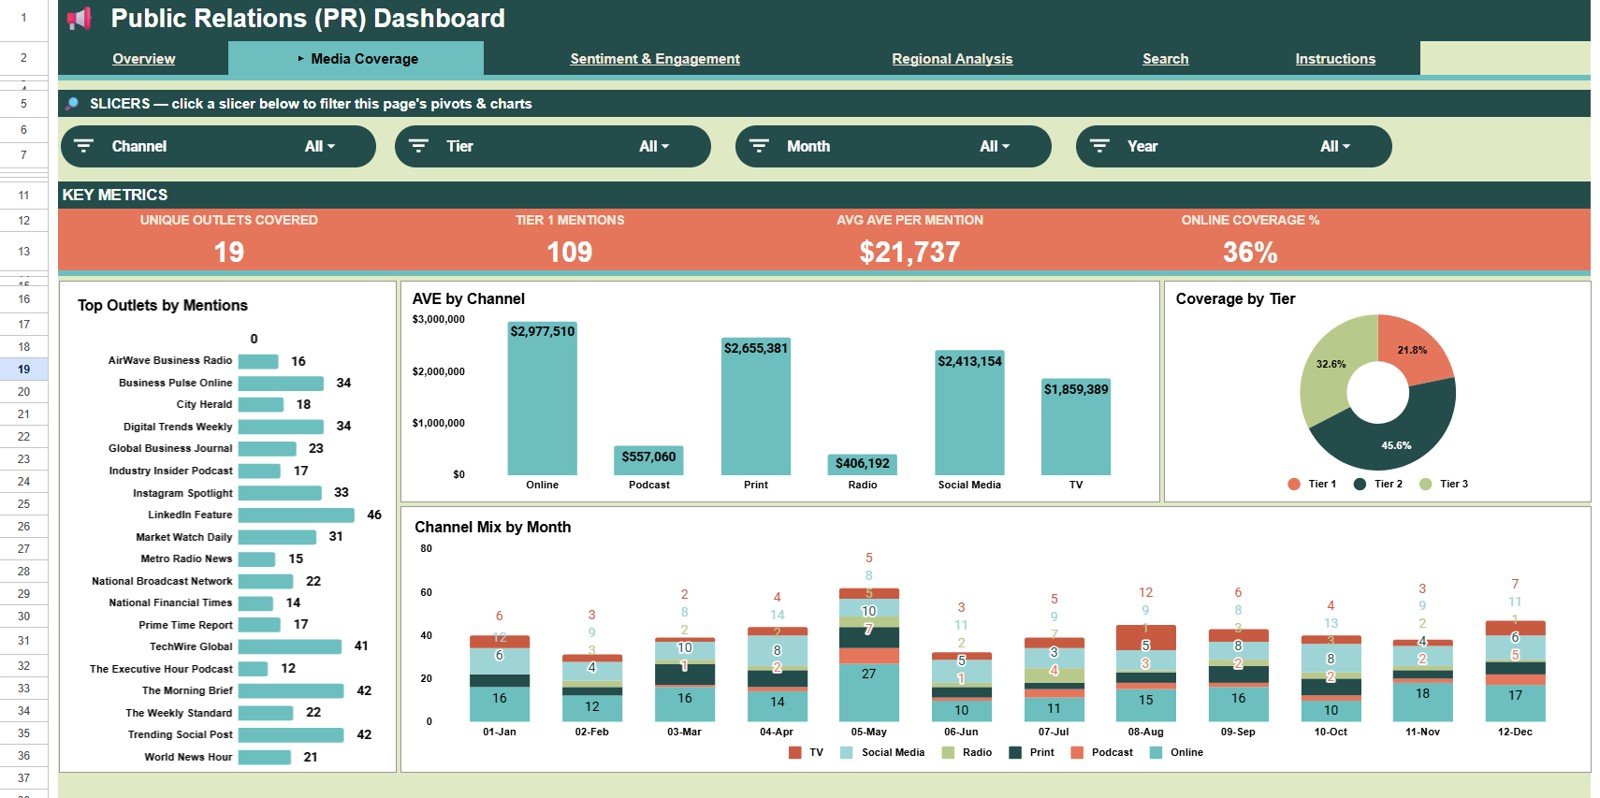Open the Tier slicer All dropdown
The height and width of the screenshot is (798, 1600).
click(654, 146)
